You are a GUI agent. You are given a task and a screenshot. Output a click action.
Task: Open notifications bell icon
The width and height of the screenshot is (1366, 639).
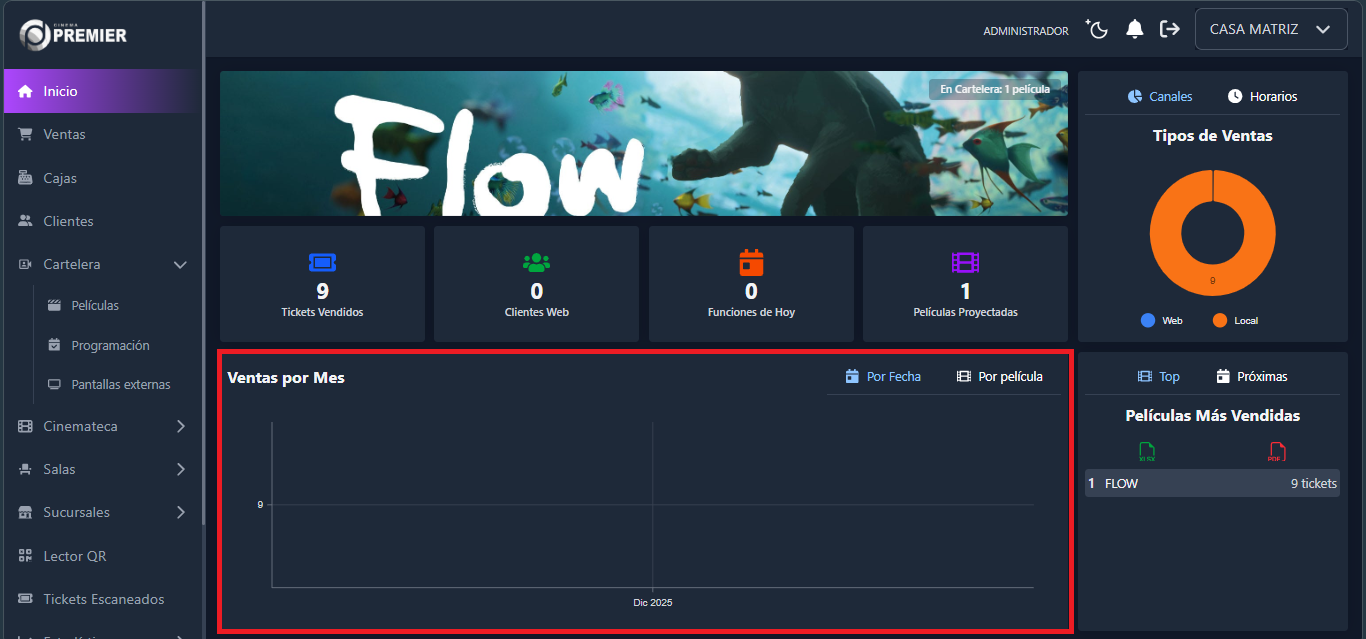[1134, 29]
